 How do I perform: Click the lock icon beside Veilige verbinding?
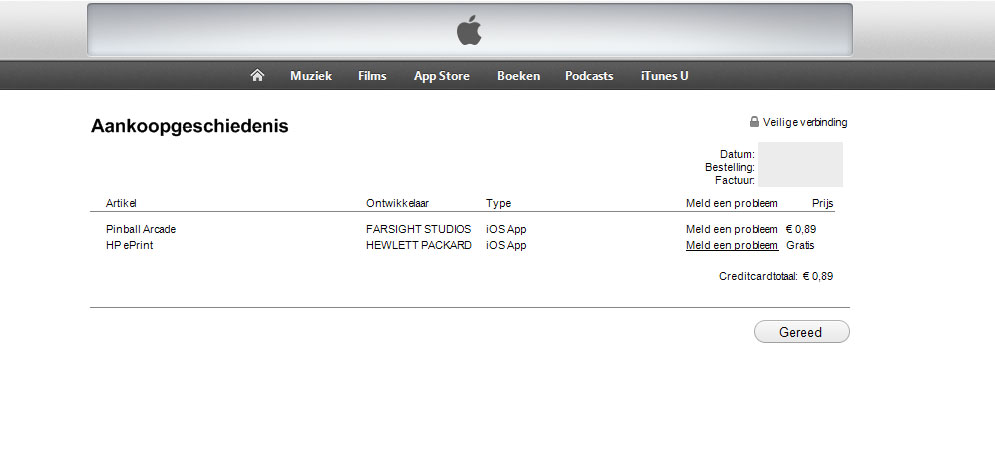point(754,122)
